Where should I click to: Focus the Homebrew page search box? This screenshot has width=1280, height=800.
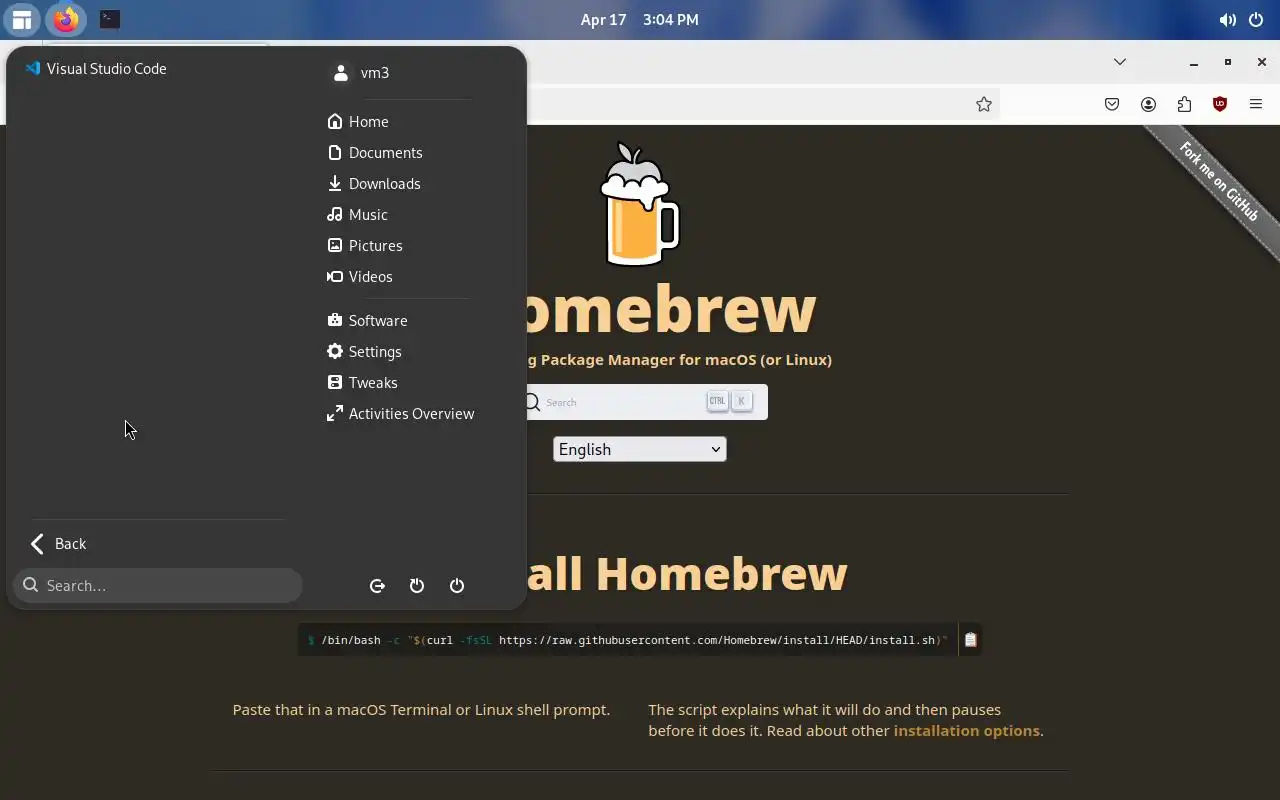(x=647, y=402)
